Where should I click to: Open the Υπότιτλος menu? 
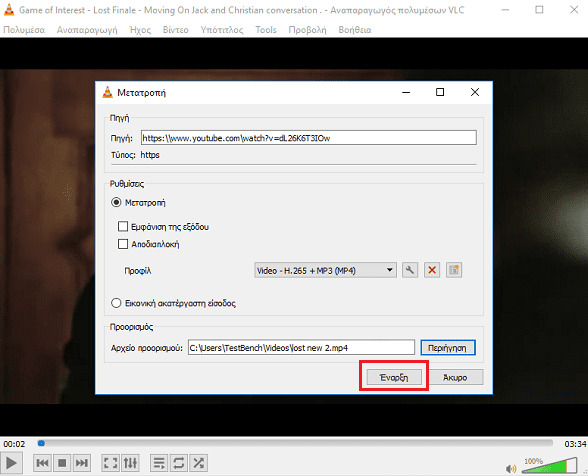click(x=222, y=30)
